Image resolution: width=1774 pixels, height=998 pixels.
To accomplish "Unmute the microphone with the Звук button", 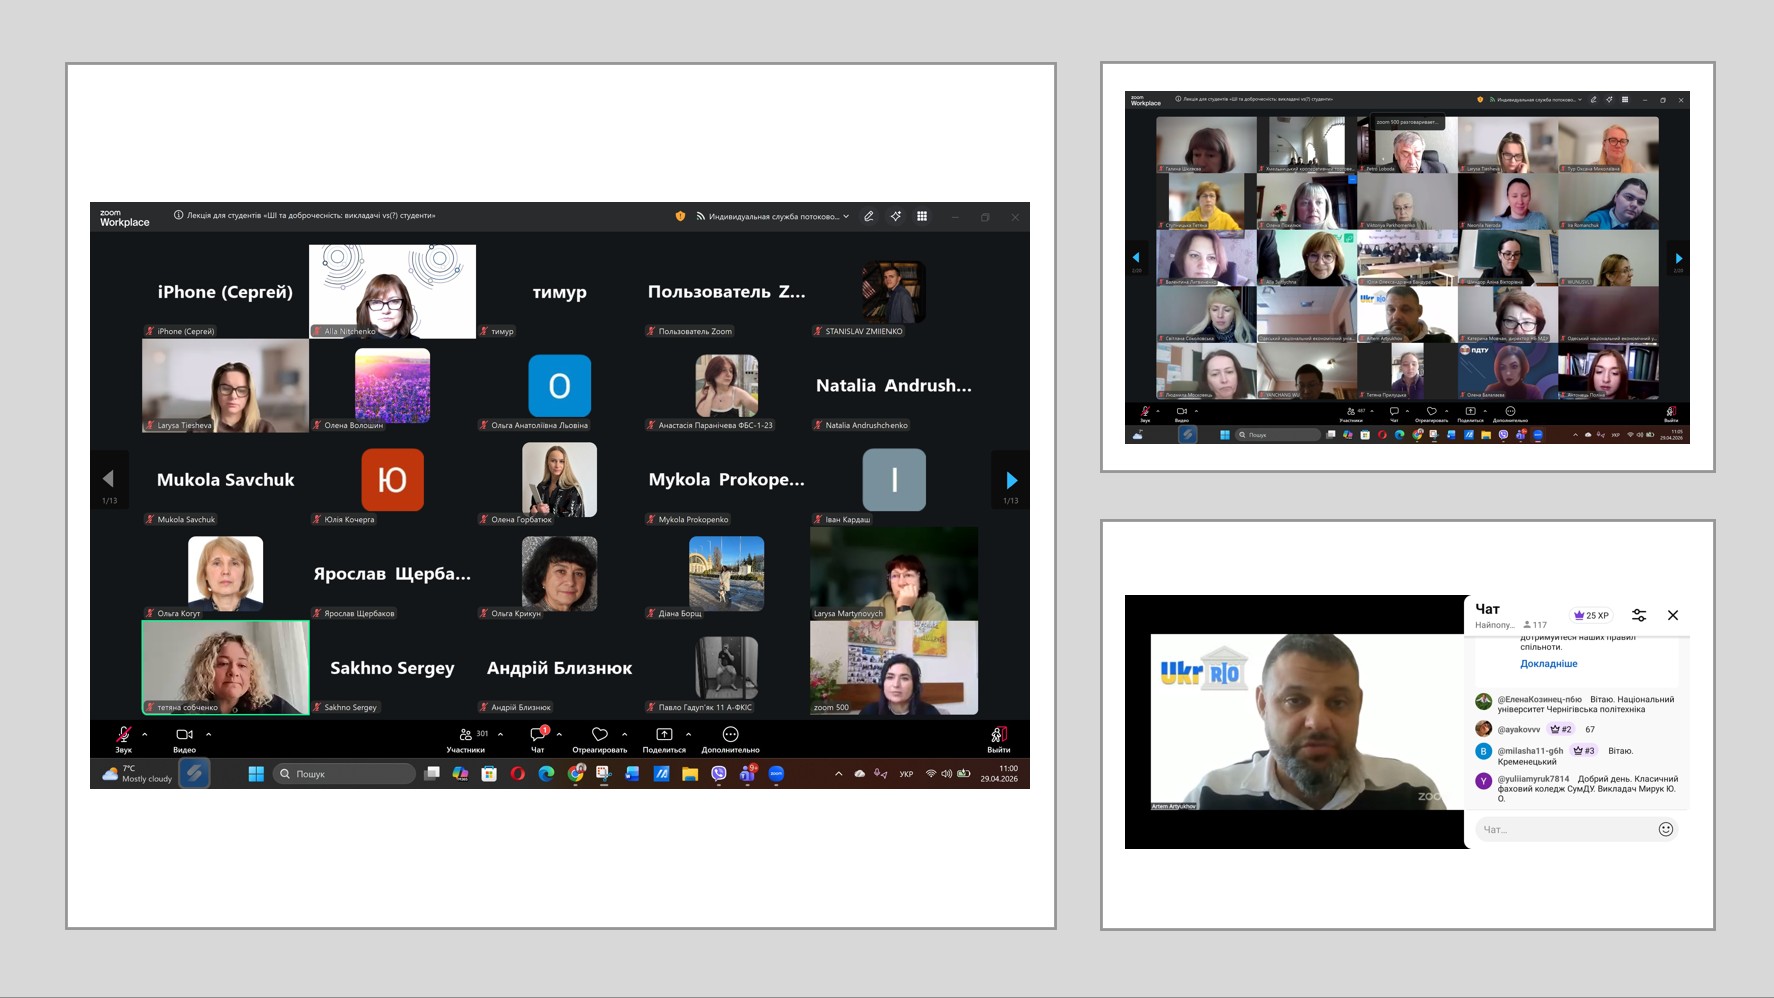I will [123, 735].
